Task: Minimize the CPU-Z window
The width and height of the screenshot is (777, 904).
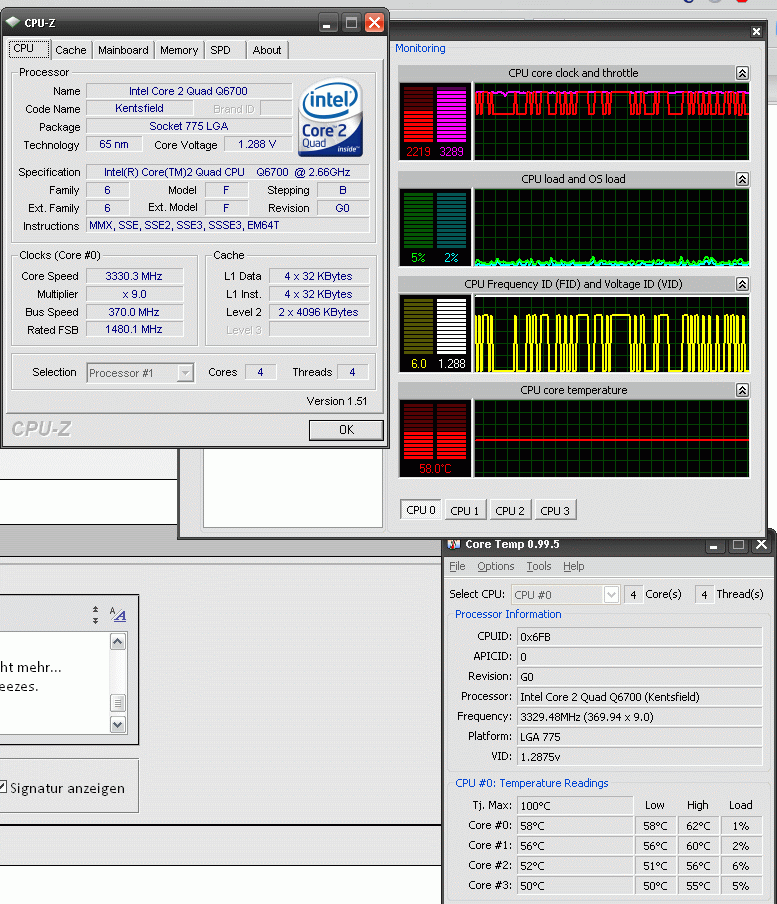Action: click(327, 23)
